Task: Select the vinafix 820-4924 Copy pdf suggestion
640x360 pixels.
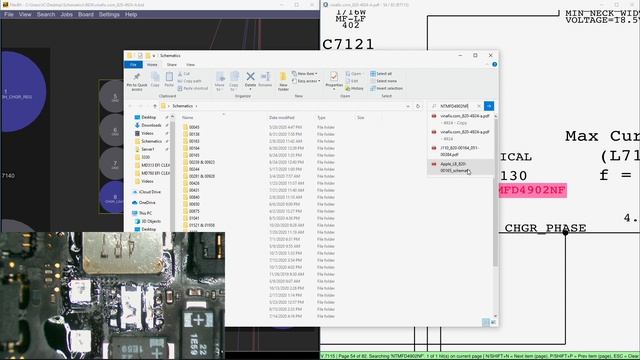Action: pos(460,119)
